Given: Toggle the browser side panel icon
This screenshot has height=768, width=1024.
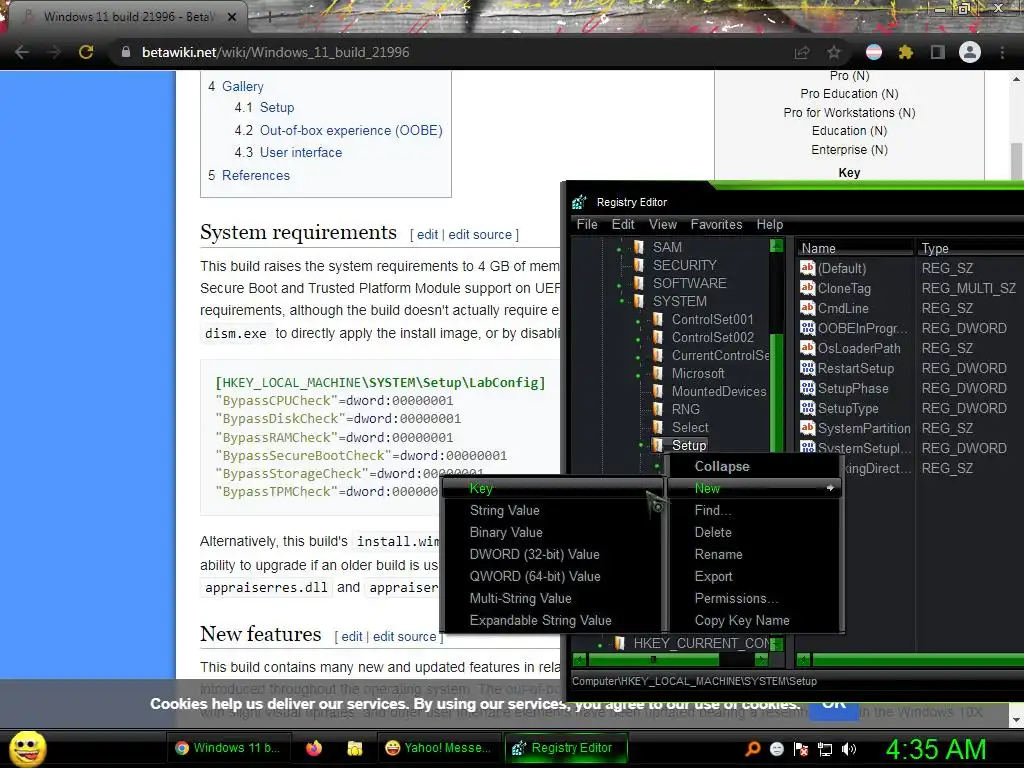Looking at the screenshot, I should click(x=938, y=52).
